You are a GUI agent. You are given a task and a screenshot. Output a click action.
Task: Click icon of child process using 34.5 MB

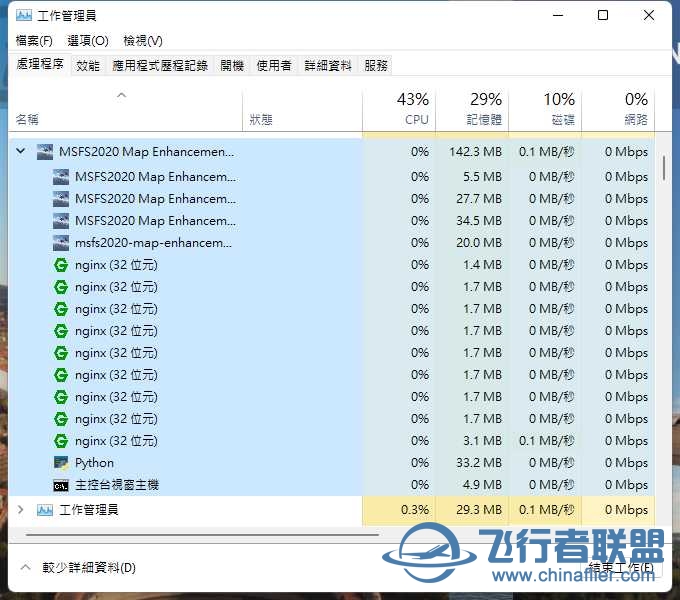61,221
